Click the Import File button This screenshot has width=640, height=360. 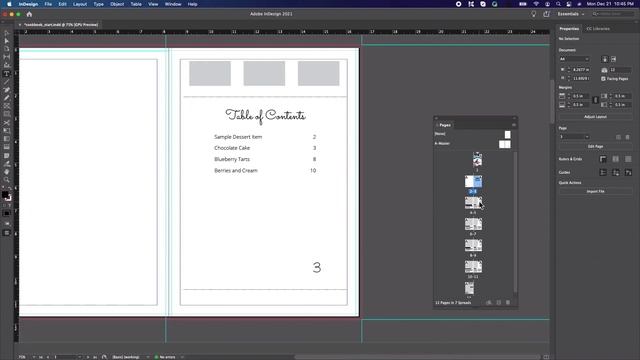595,191
